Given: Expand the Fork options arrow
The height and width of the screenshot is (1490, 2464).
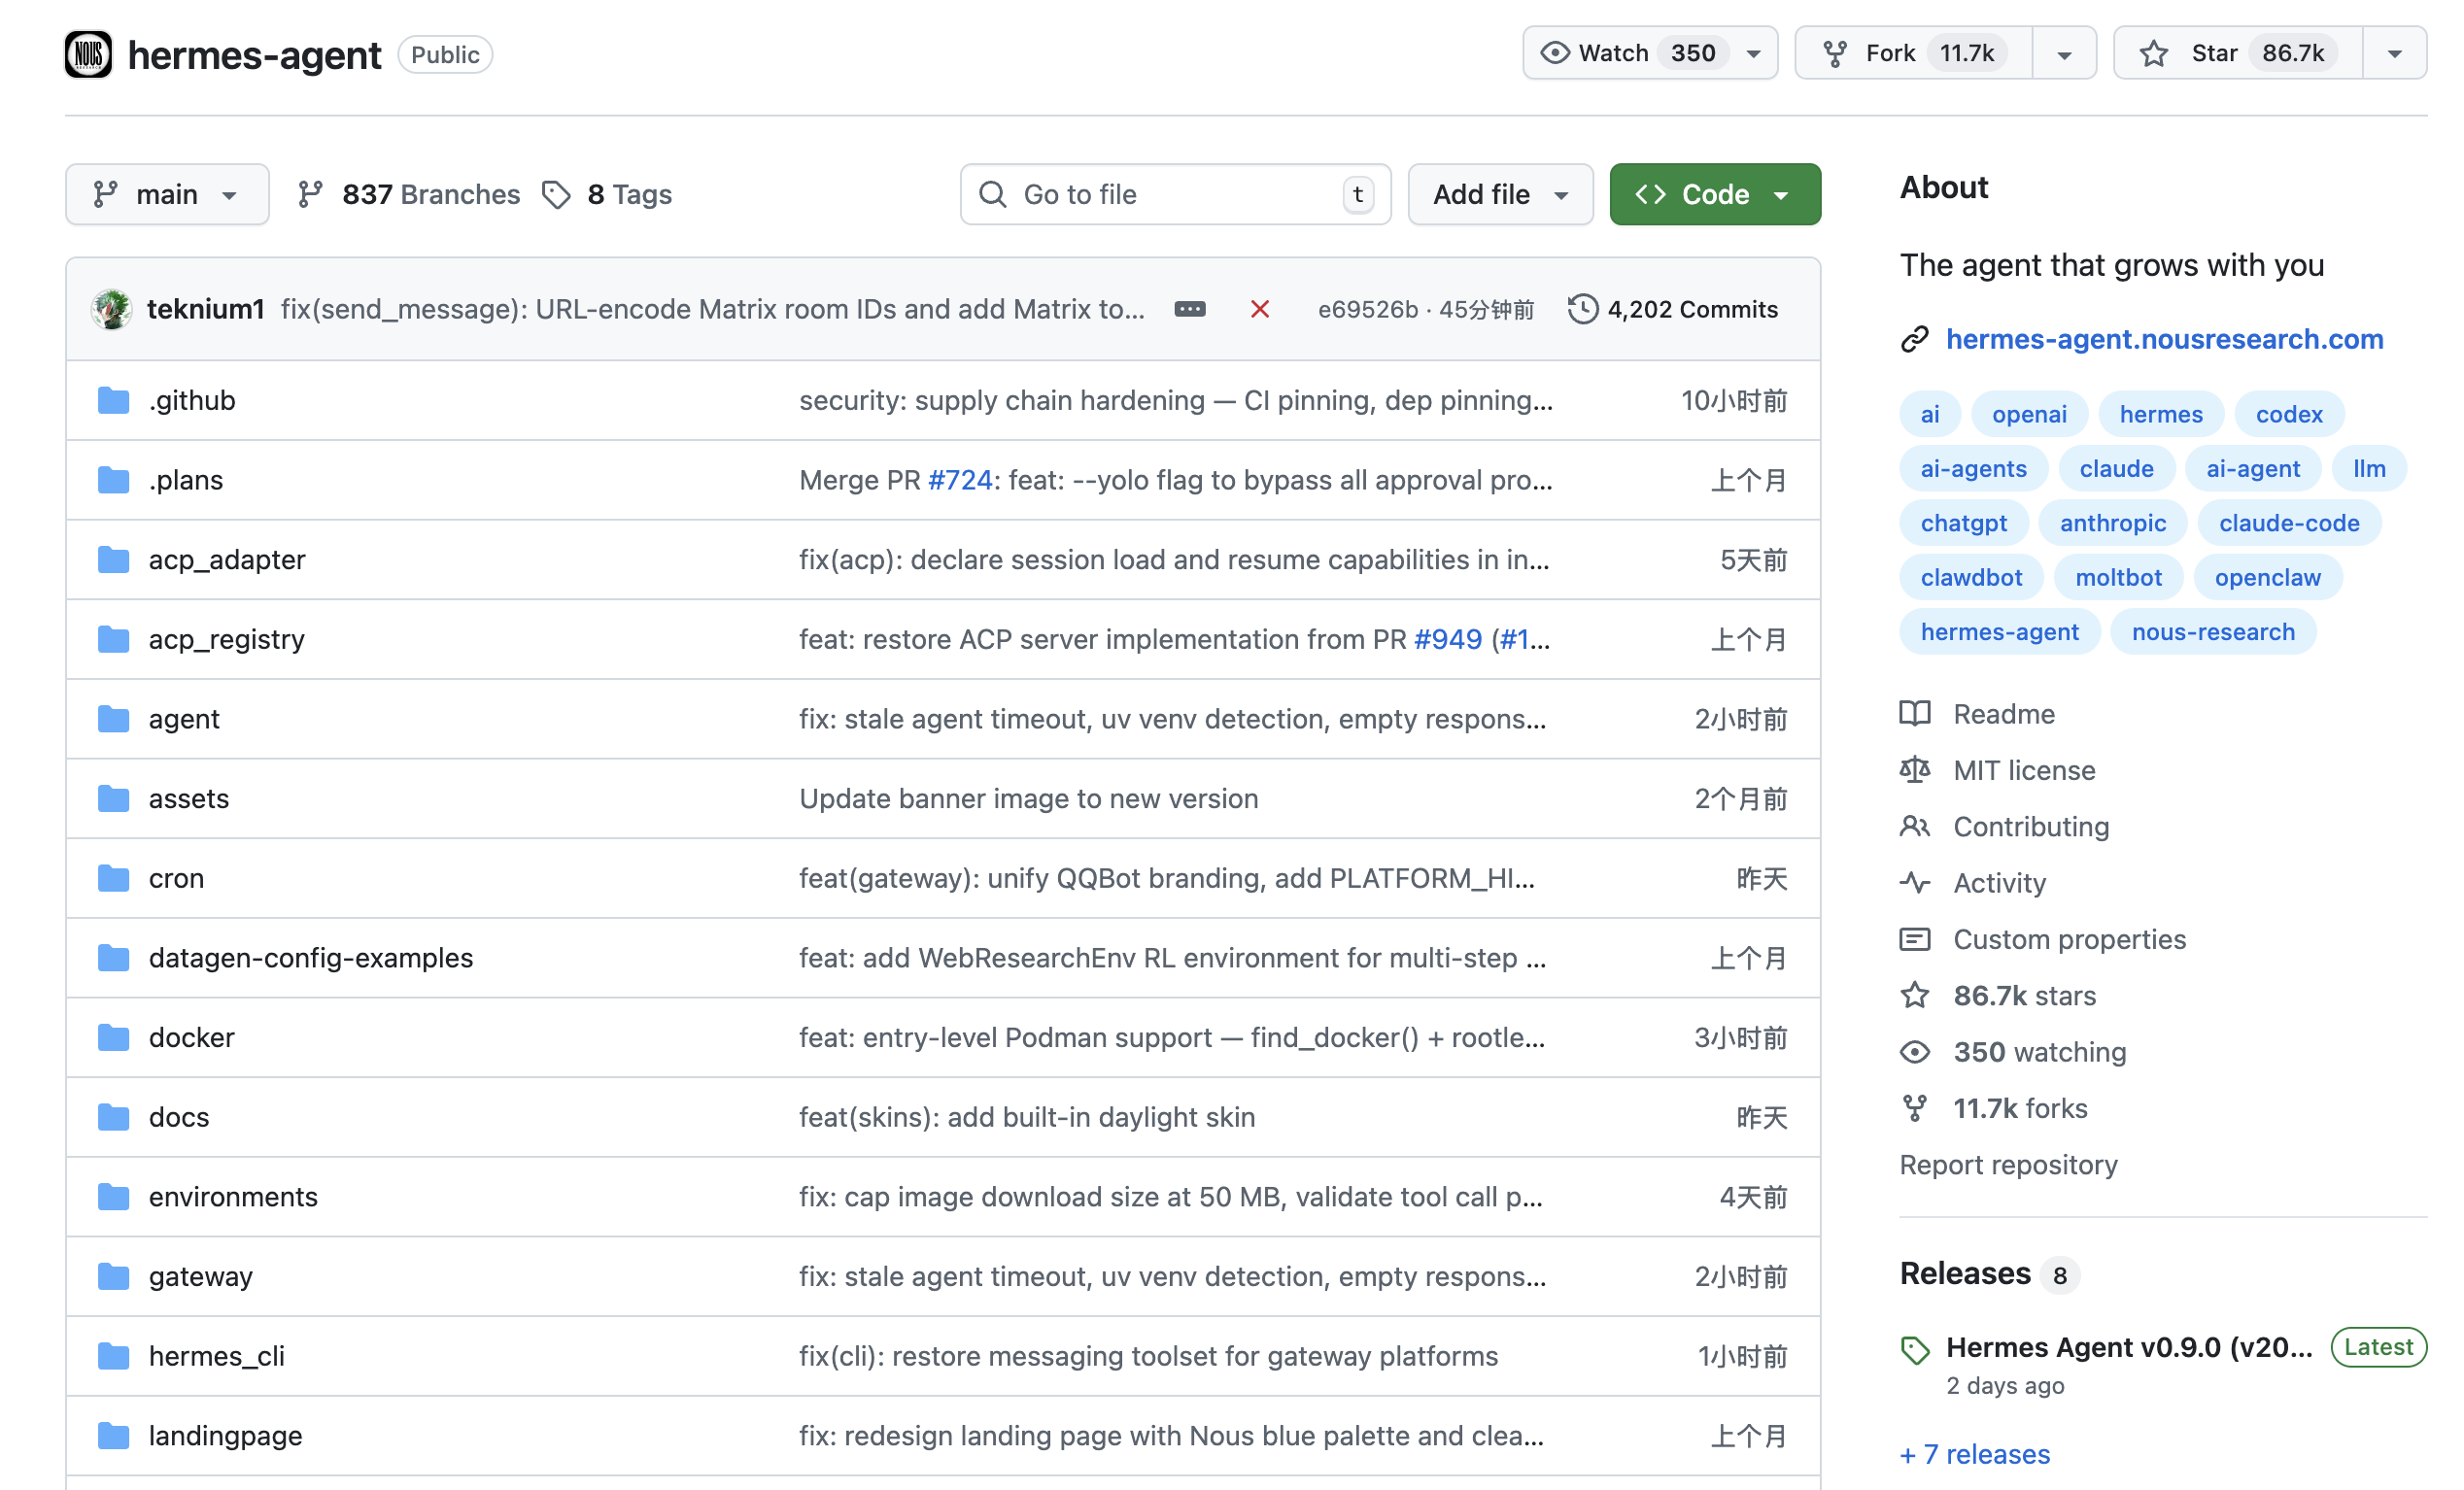Looking at the screenshot, I should click(x=2064, y=54).
